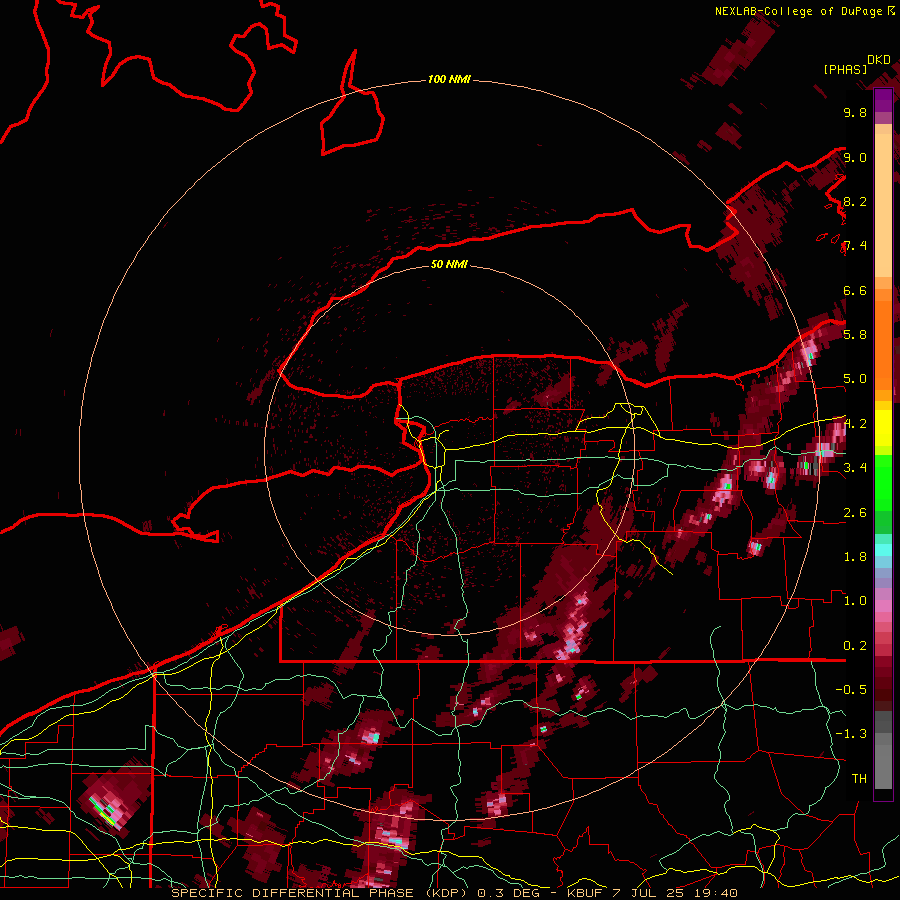Click the 6.6 scale value
Screen dimensions: 900x900
click(855, 290)
